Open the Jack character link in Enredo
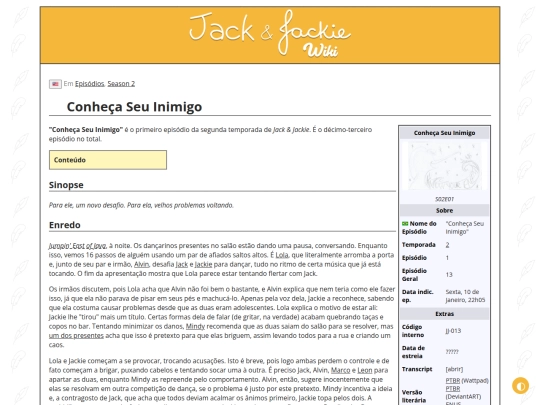 pyautogui.click(x=181, y=264)
